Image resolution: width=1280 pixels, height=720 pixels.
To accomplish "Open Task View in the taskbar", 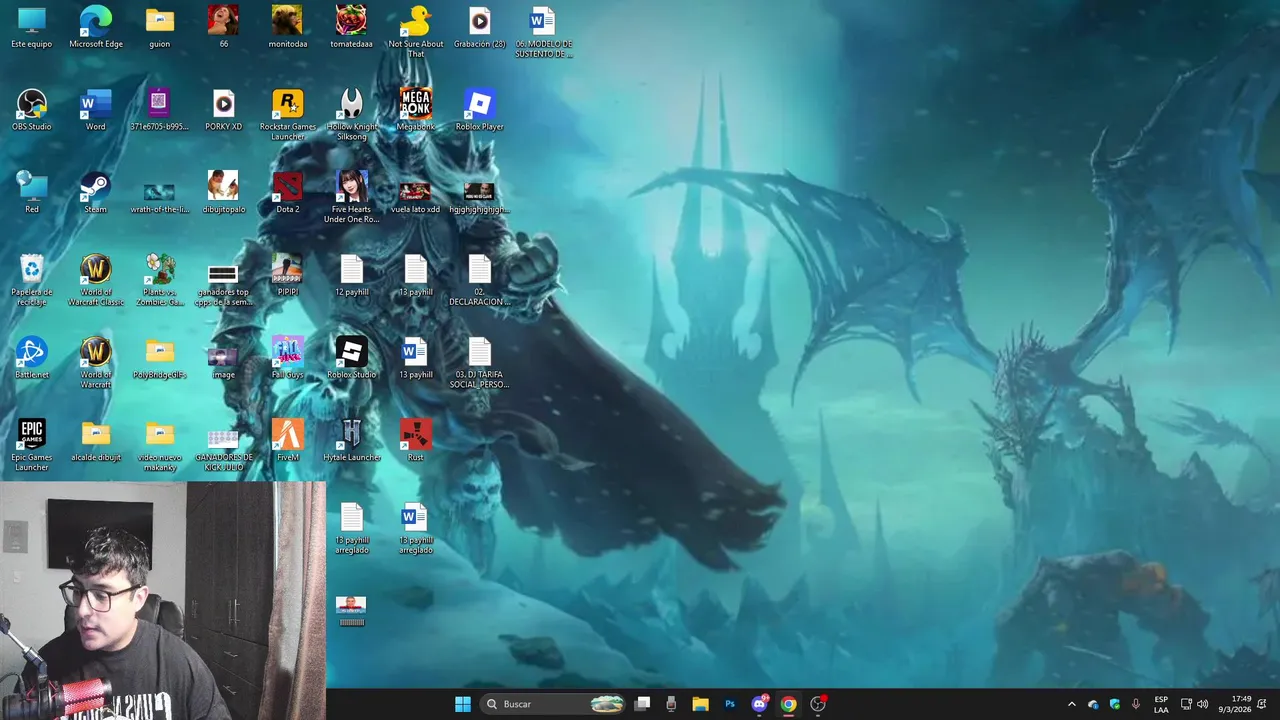I will 643,704.
